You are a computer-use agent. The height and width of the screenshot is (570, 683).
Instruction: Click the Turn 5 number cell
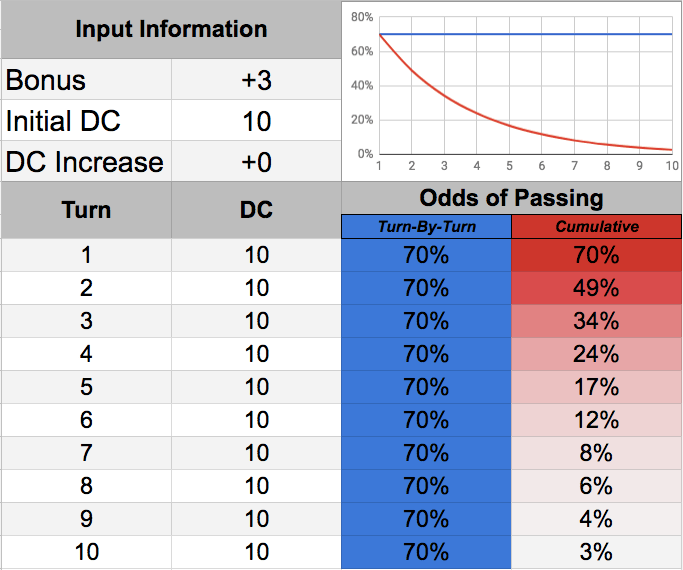click(86, 387)
